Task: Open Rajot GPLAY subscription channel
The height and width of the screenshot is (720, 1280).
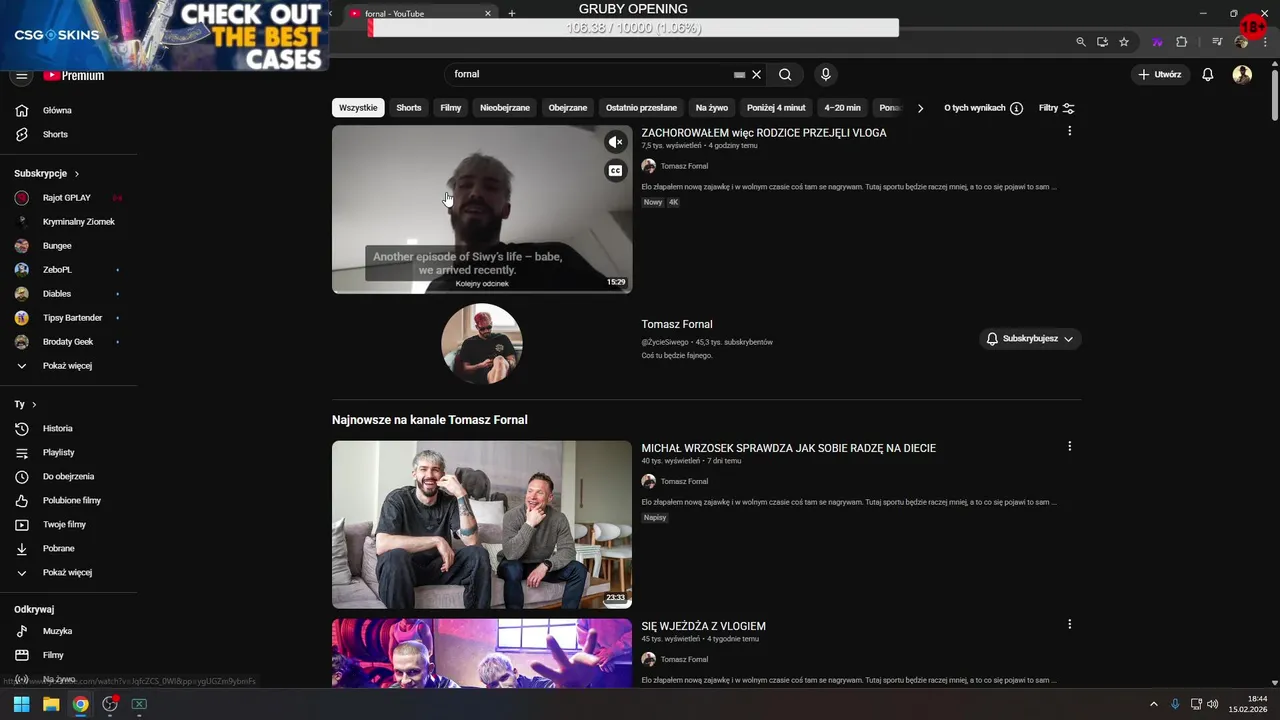Action: tap(68, 198)
